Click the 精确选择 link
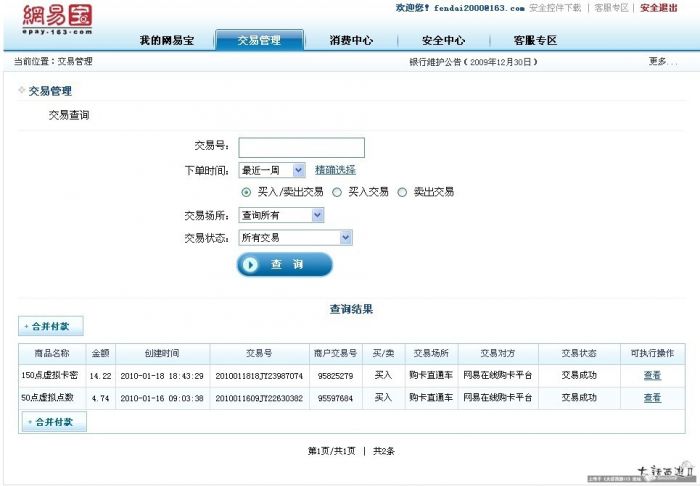 (x=335, y=170)
